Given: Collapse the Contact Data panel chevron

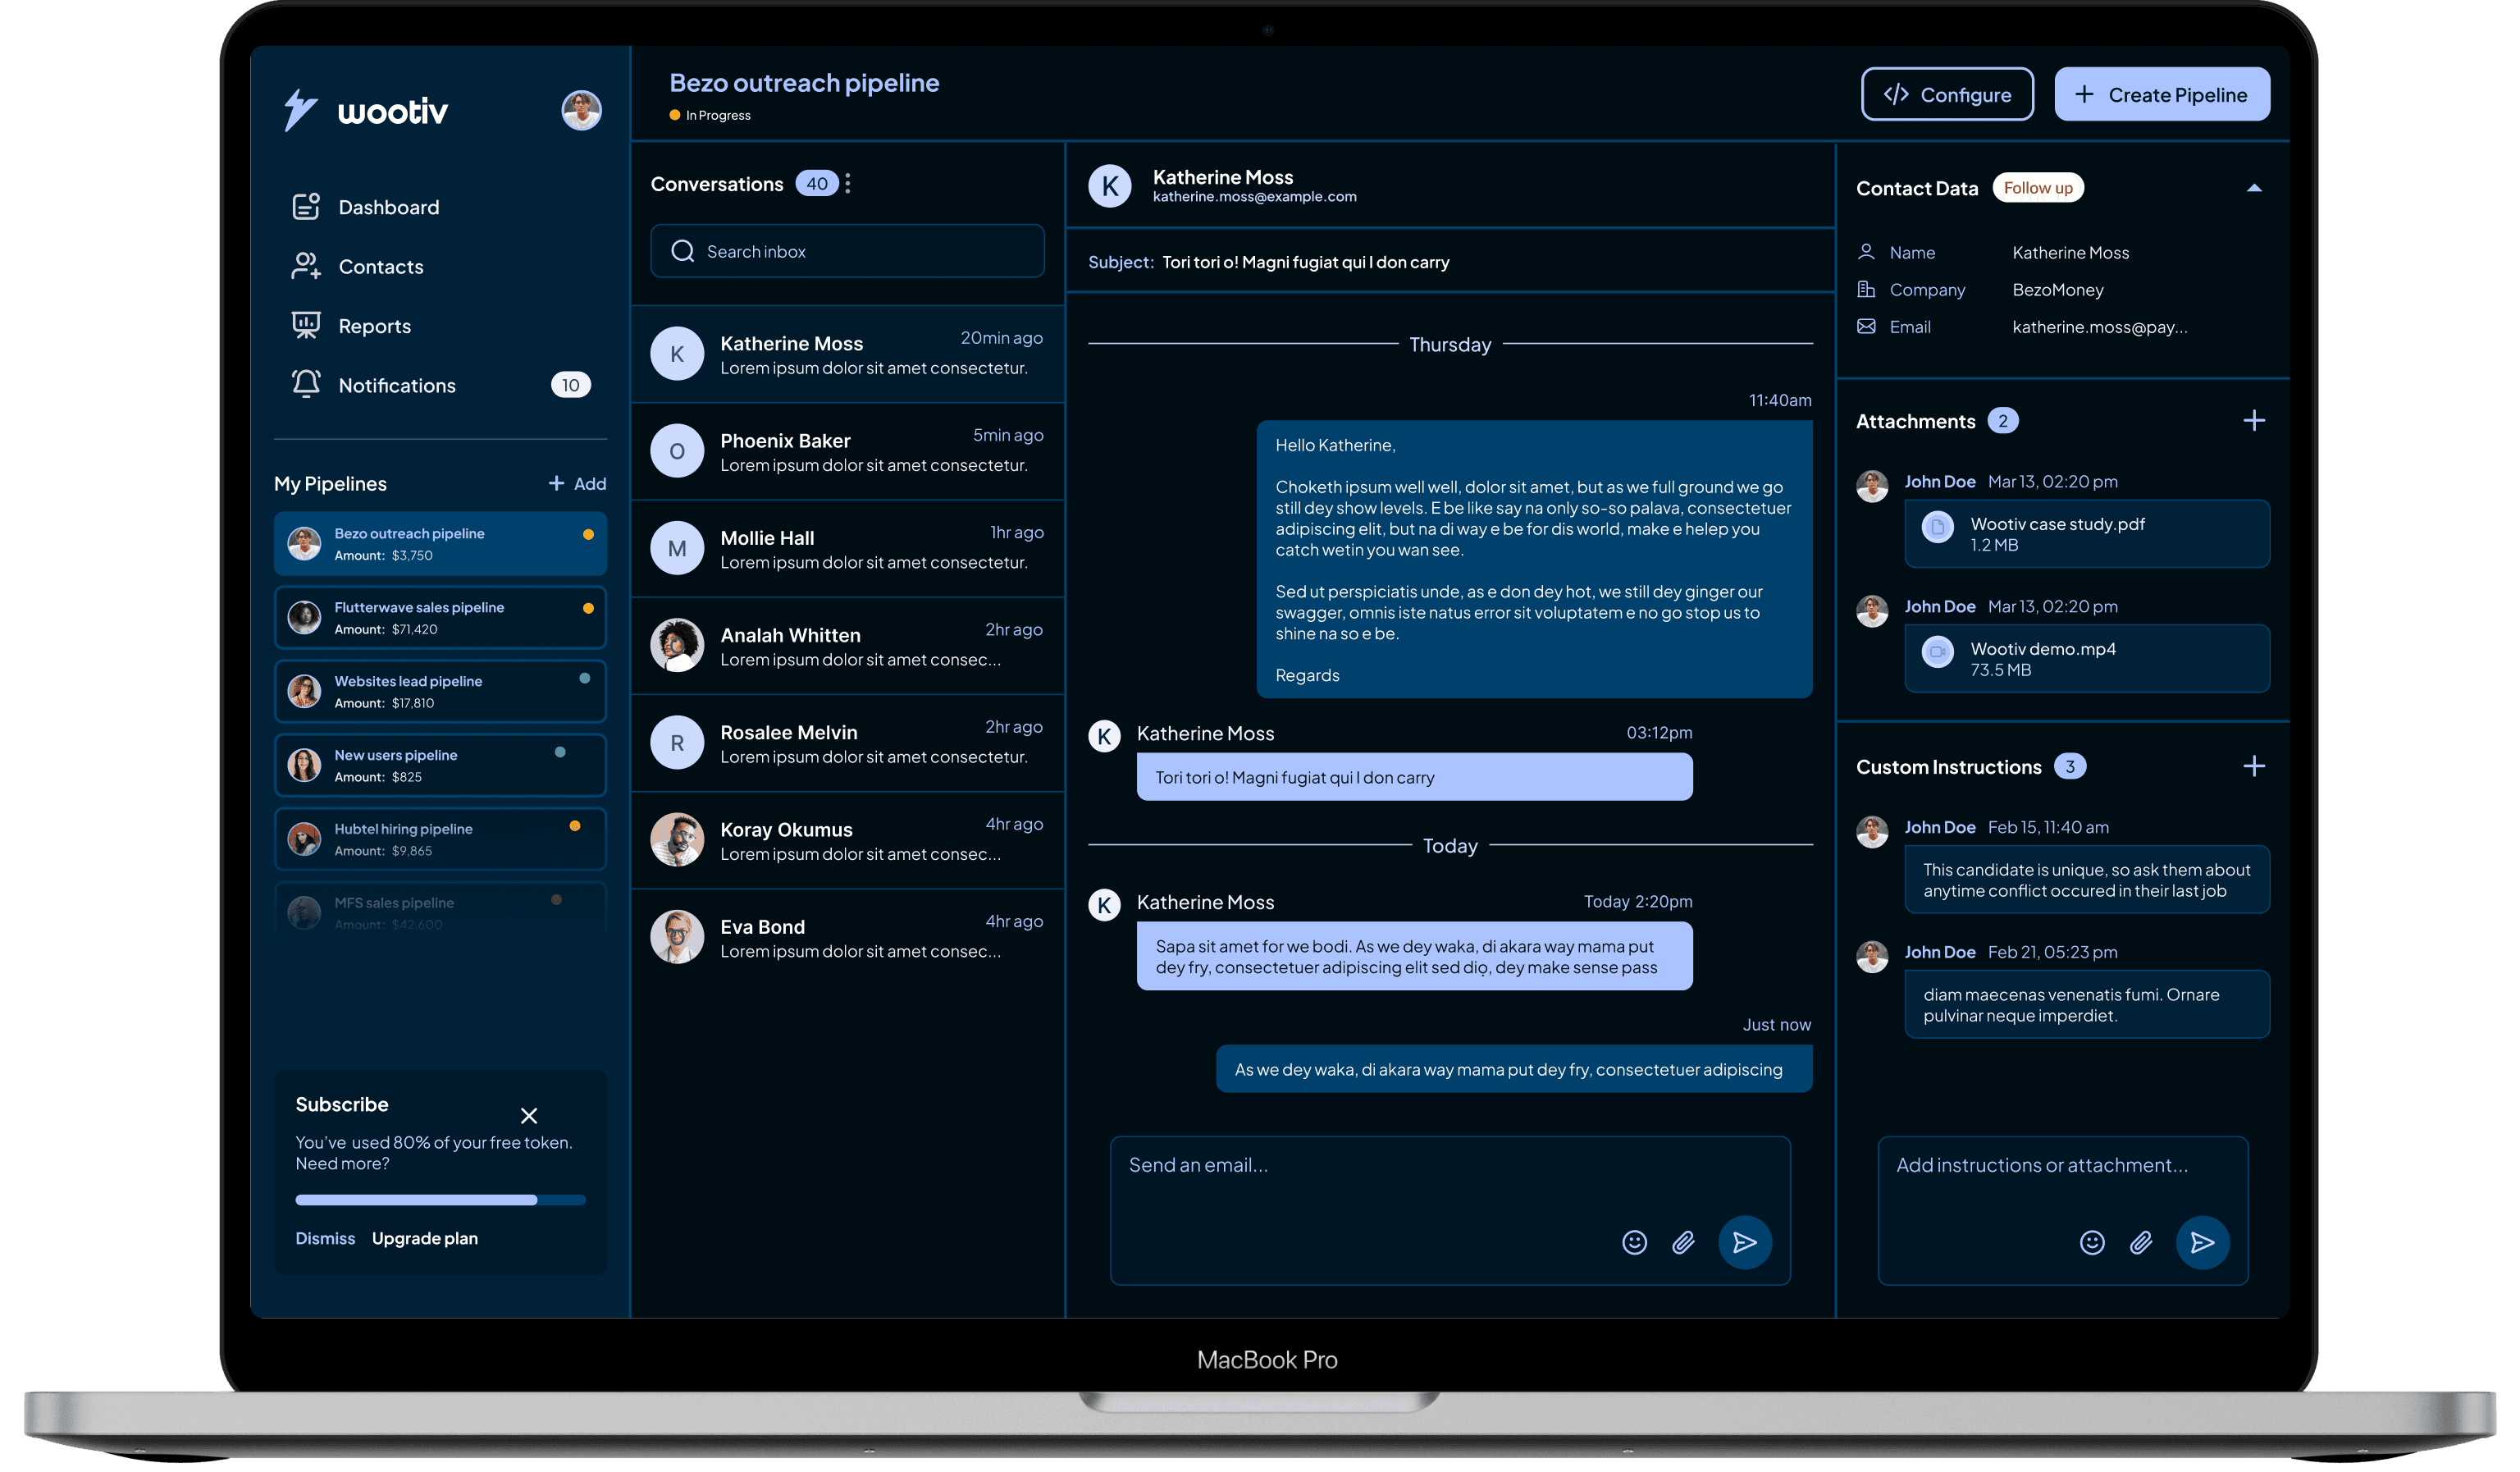Looking at the screenshot, I should (2255, 187).
